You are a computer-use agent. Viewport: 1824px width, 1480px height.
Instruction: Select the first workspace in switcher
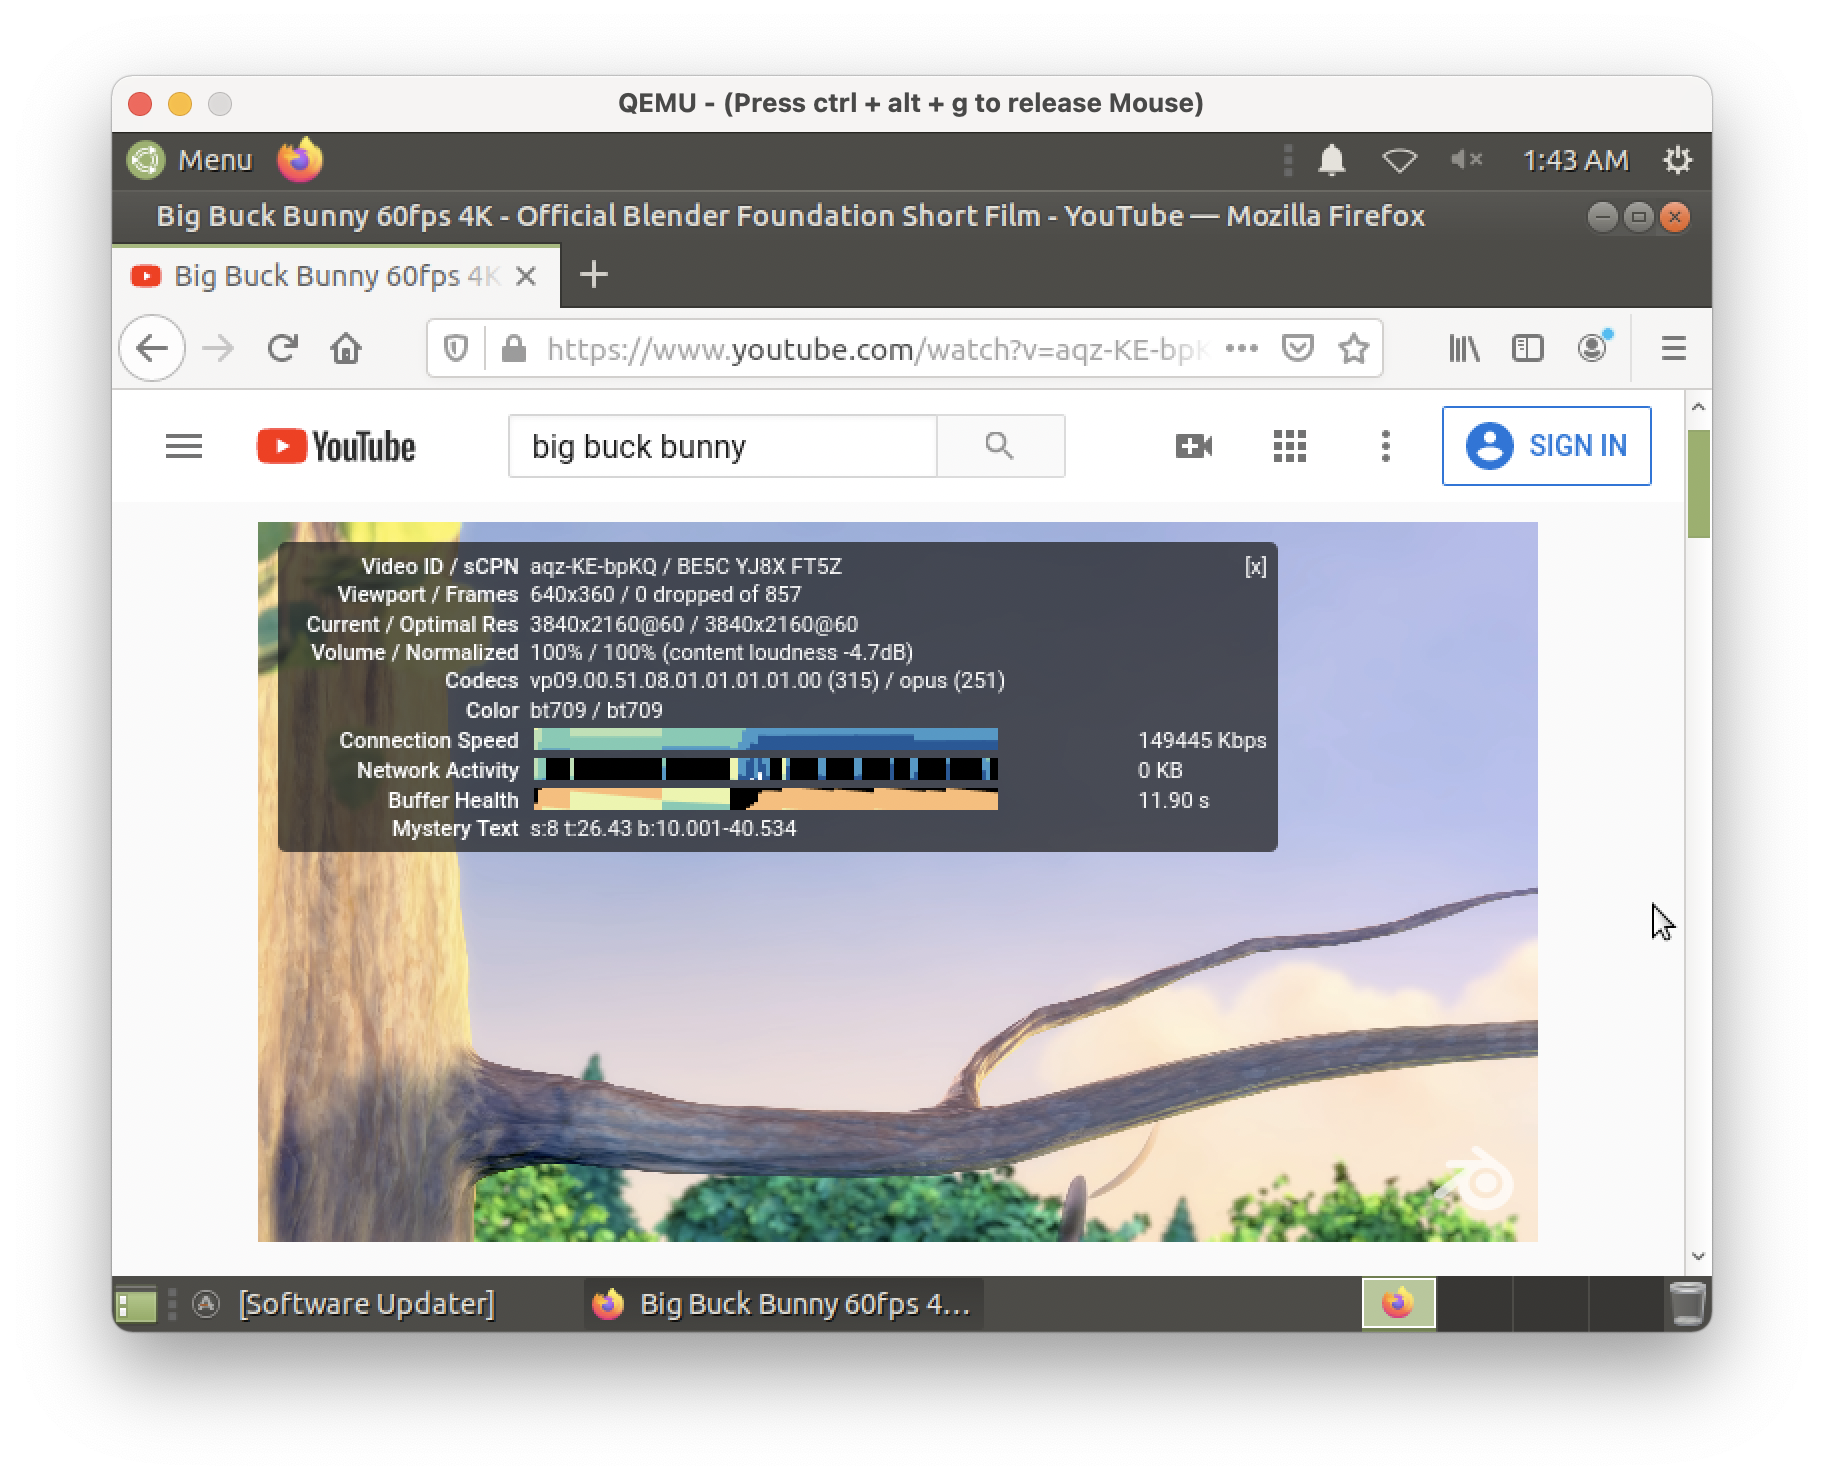tap(1398, 1304)
